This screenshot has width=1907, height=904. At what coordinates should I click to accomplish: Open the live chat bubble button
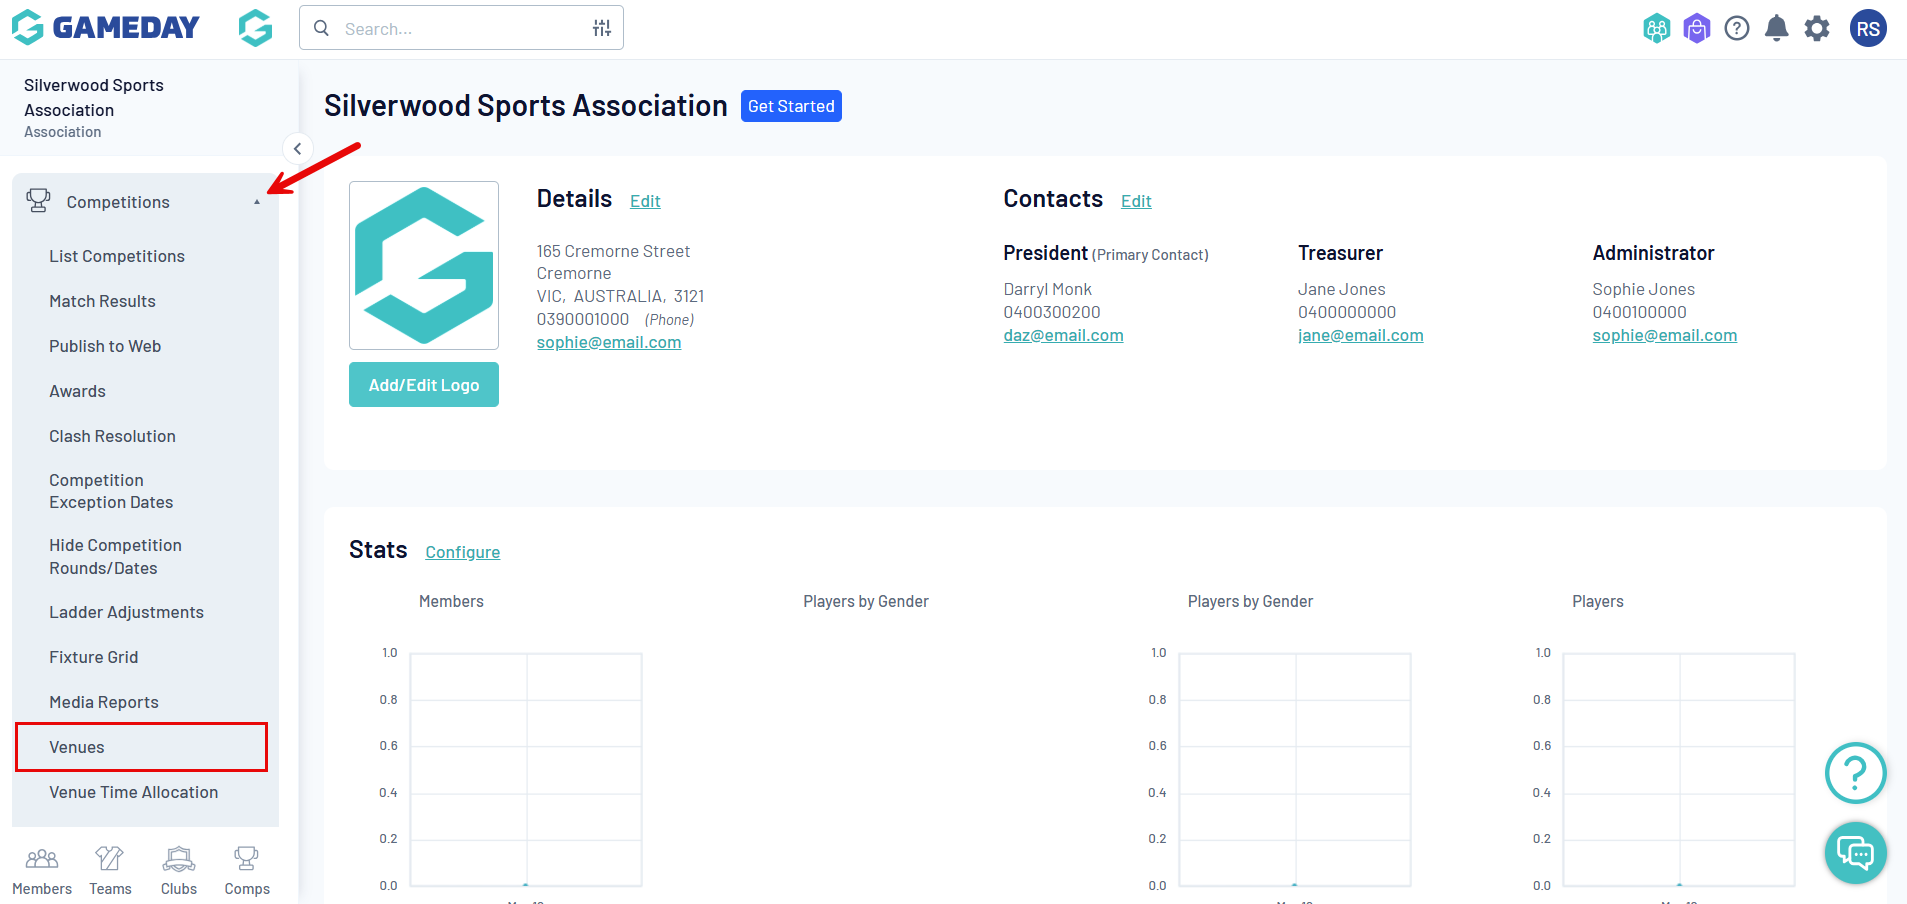(1856, 853)
